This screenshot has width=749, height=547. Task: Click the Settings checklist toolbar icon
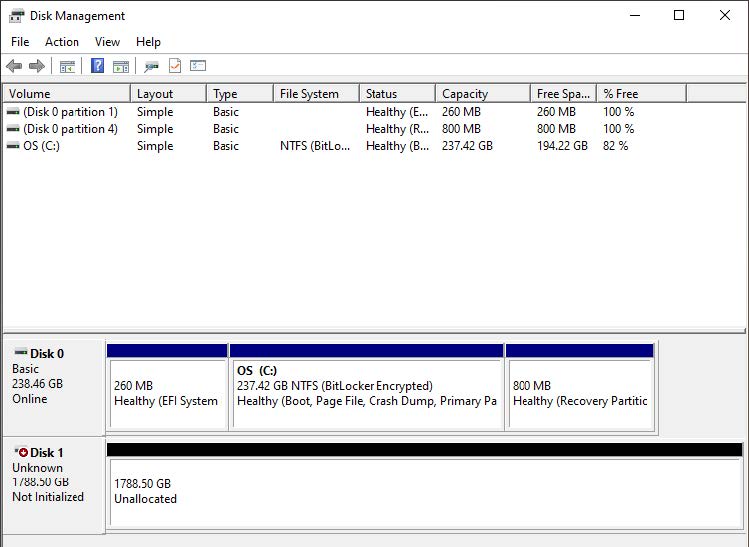pyautogui.click(x=198, y=66)
